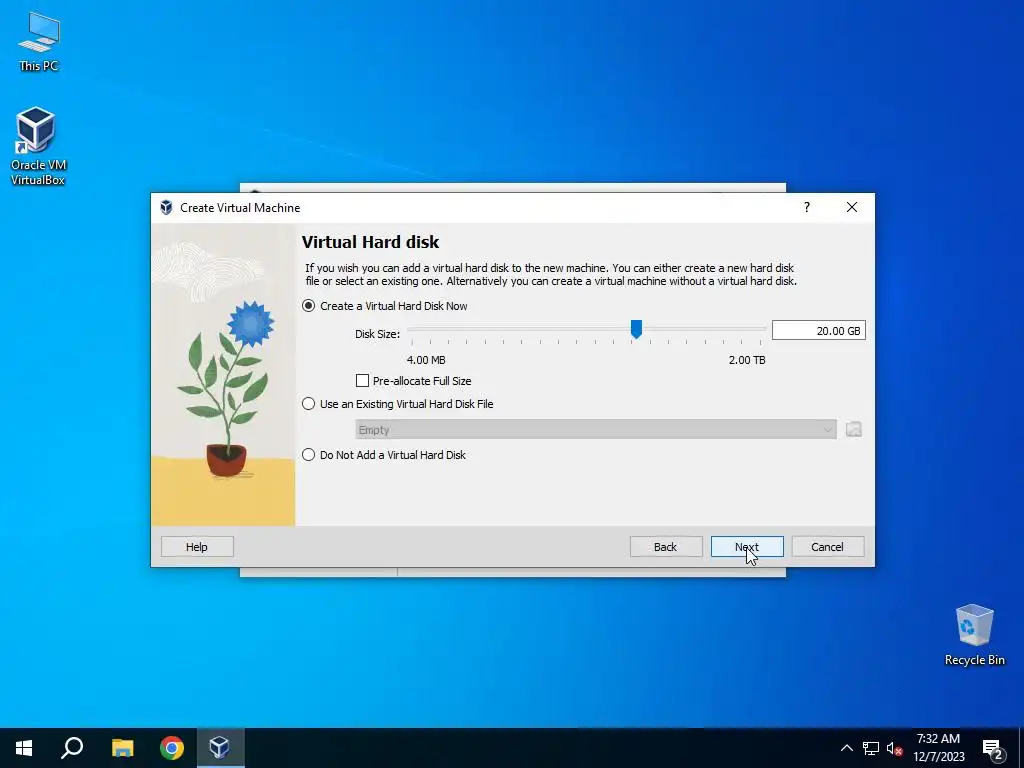Image resolution: width=1024 pixels, height=768 pixels.
Task: Click the Next button
Action: tap(746, 547)
